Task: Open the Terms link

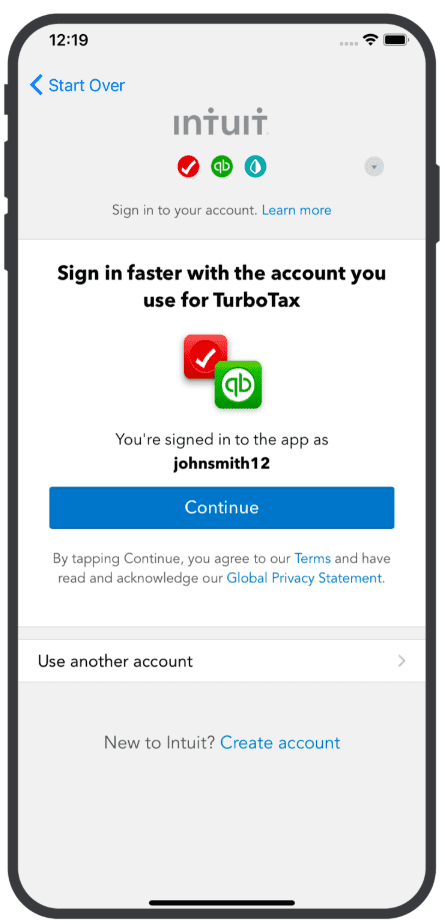Action: (312, 557)
